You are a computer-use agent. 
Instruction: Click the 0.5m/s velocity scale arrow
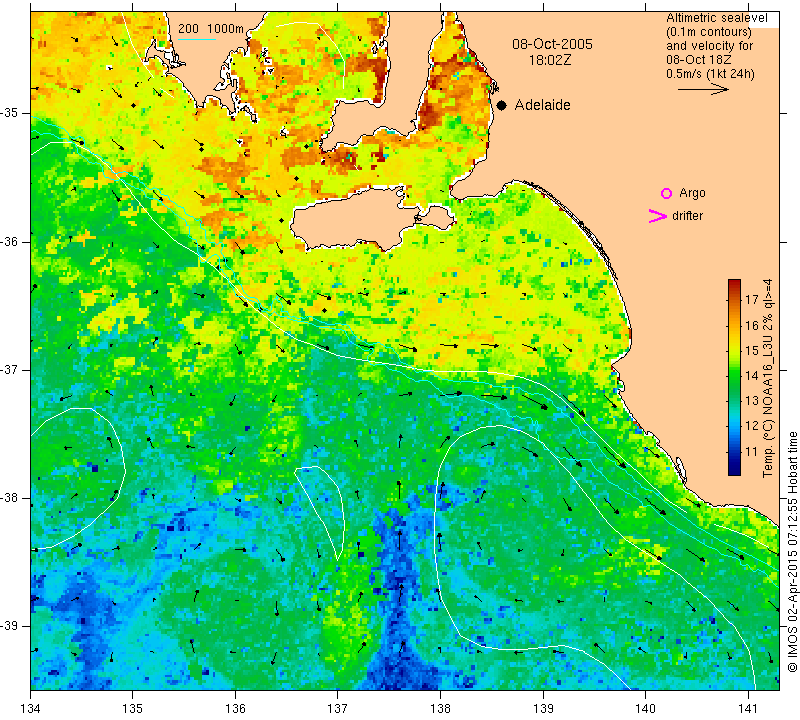(x=703, y=89)
